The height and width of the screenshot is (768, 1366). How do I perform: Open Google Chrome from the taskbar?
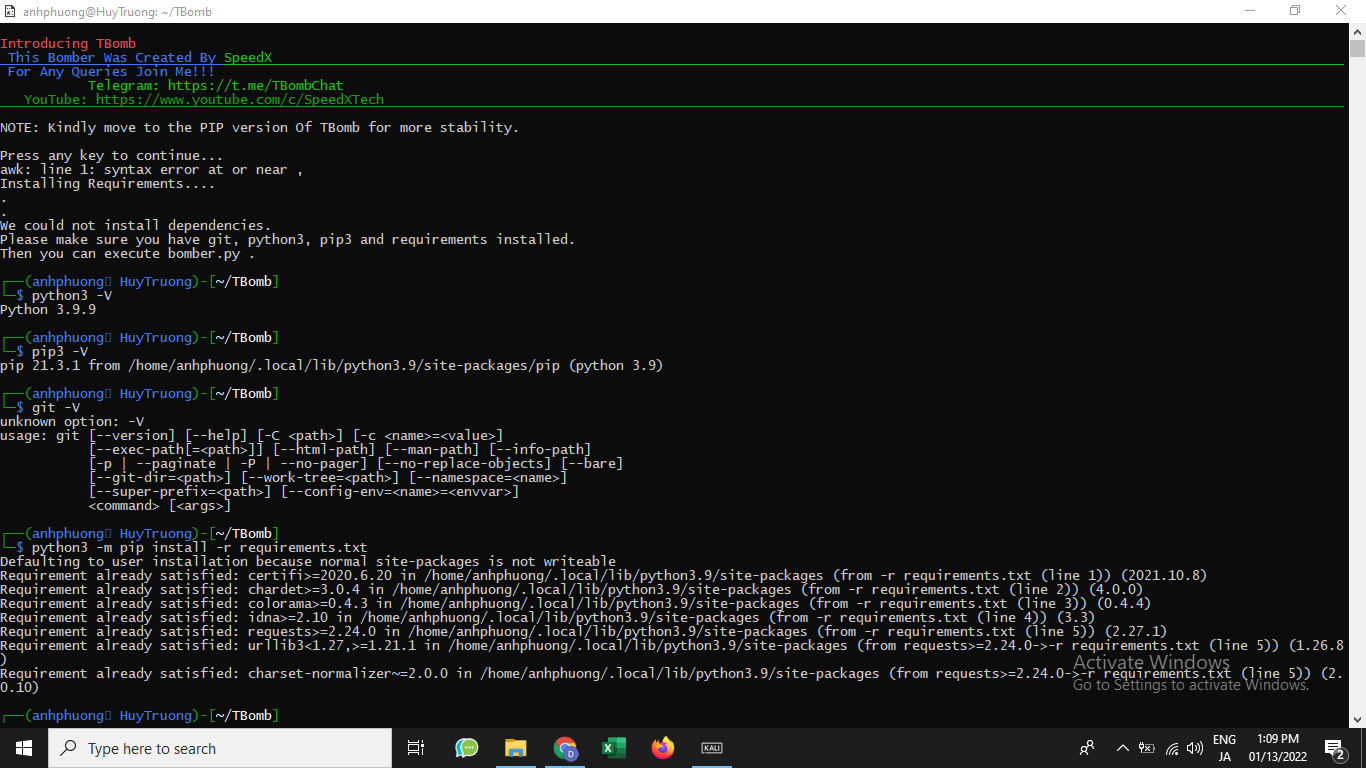click(x=565, y=747)
